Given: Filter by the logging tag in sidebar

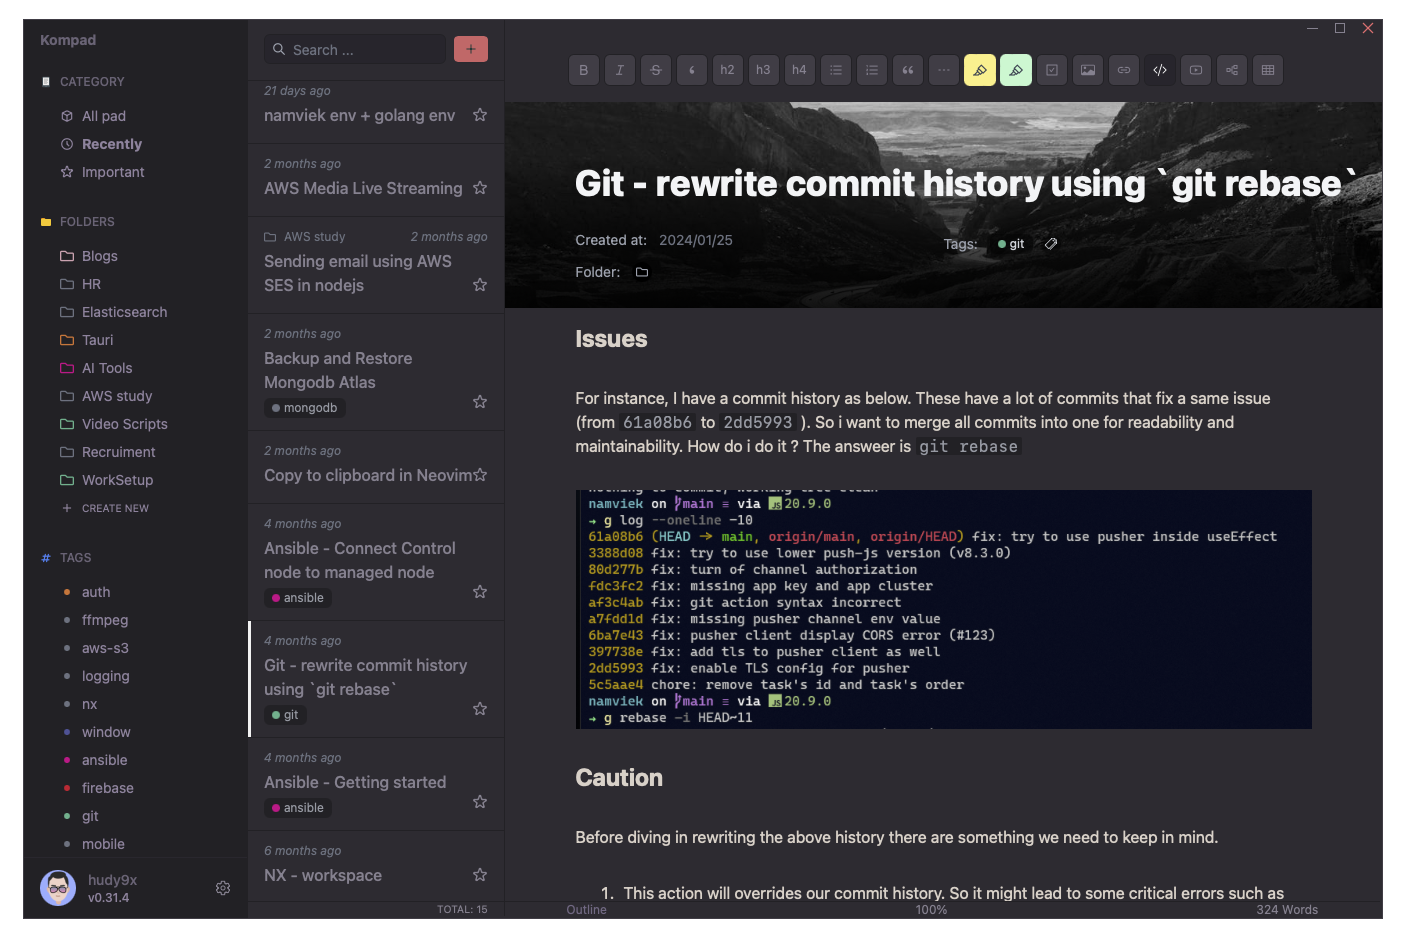Looking at the screenshot, I should point(106,676).
